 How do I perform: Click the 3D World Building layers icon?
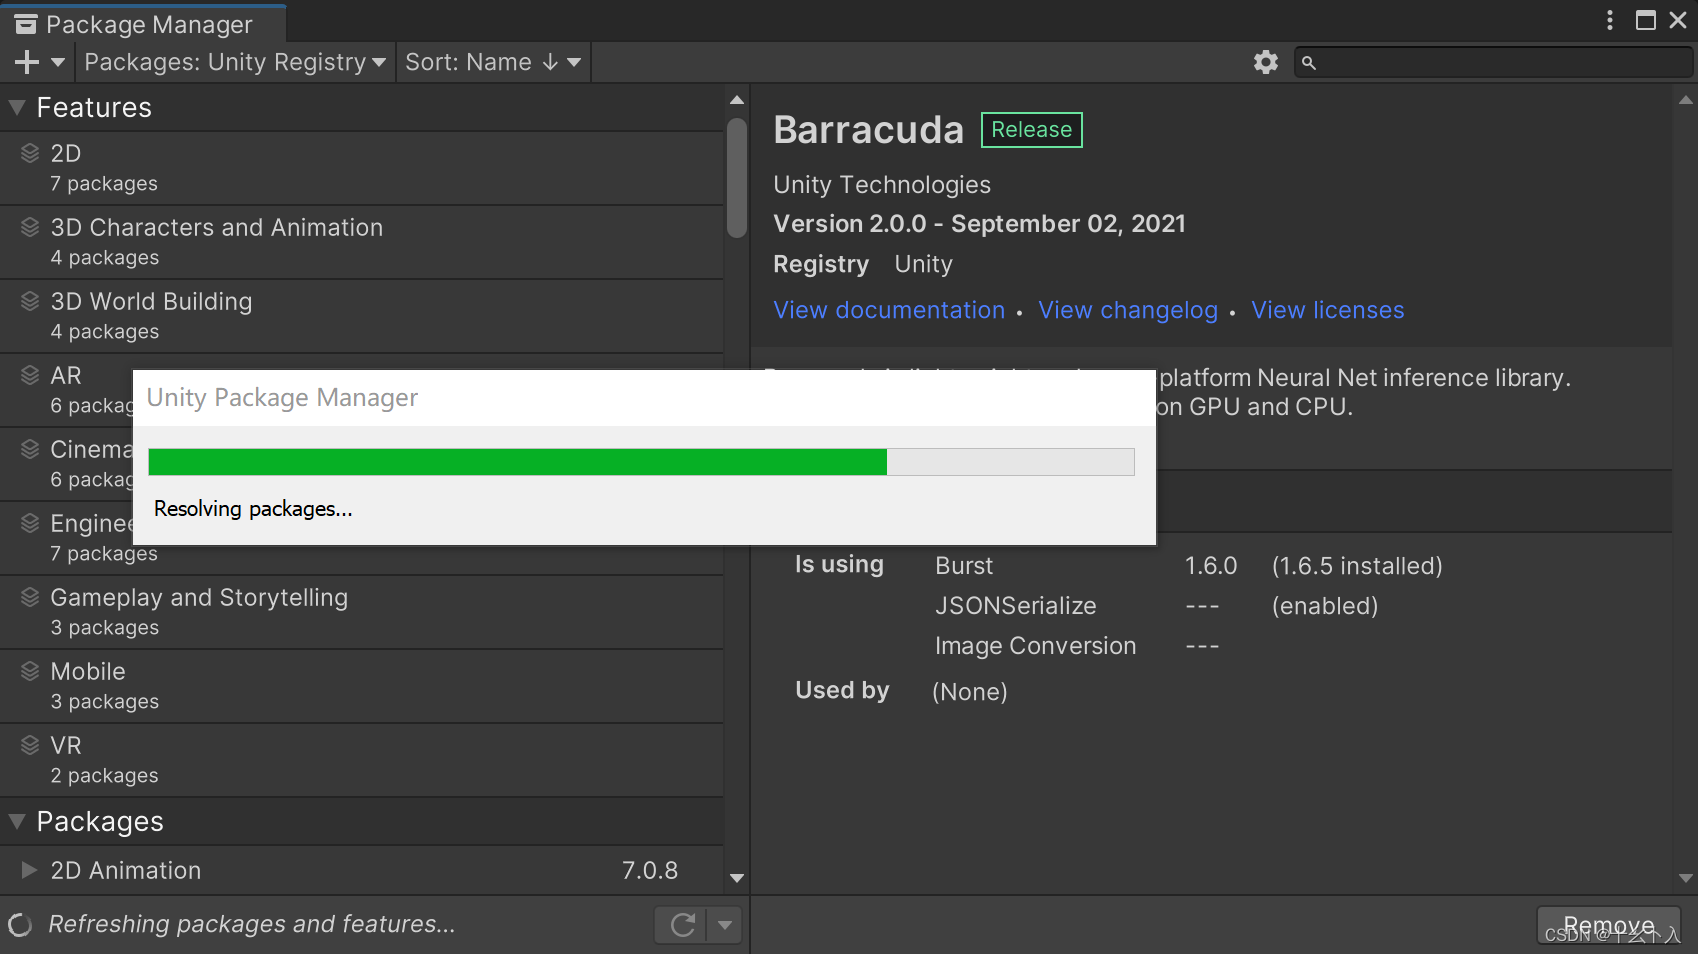tap(30, 301)
